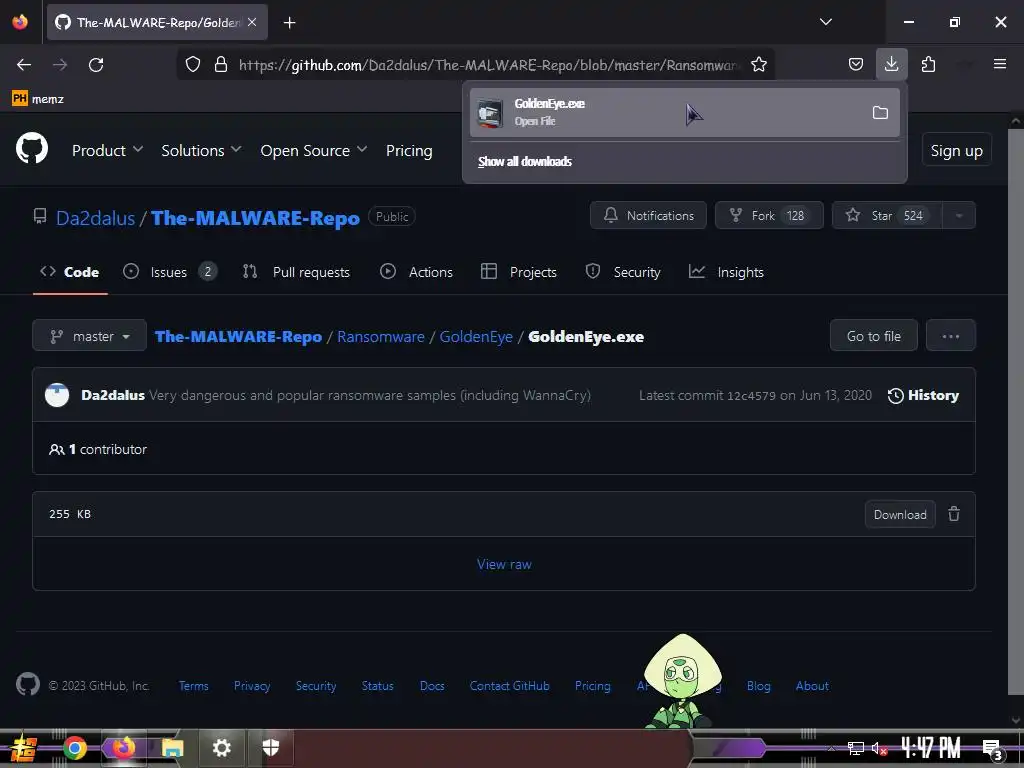This screenshot has height=768, width=1024.
Task: Open the footer Blog link
Action: click(758, 686)
